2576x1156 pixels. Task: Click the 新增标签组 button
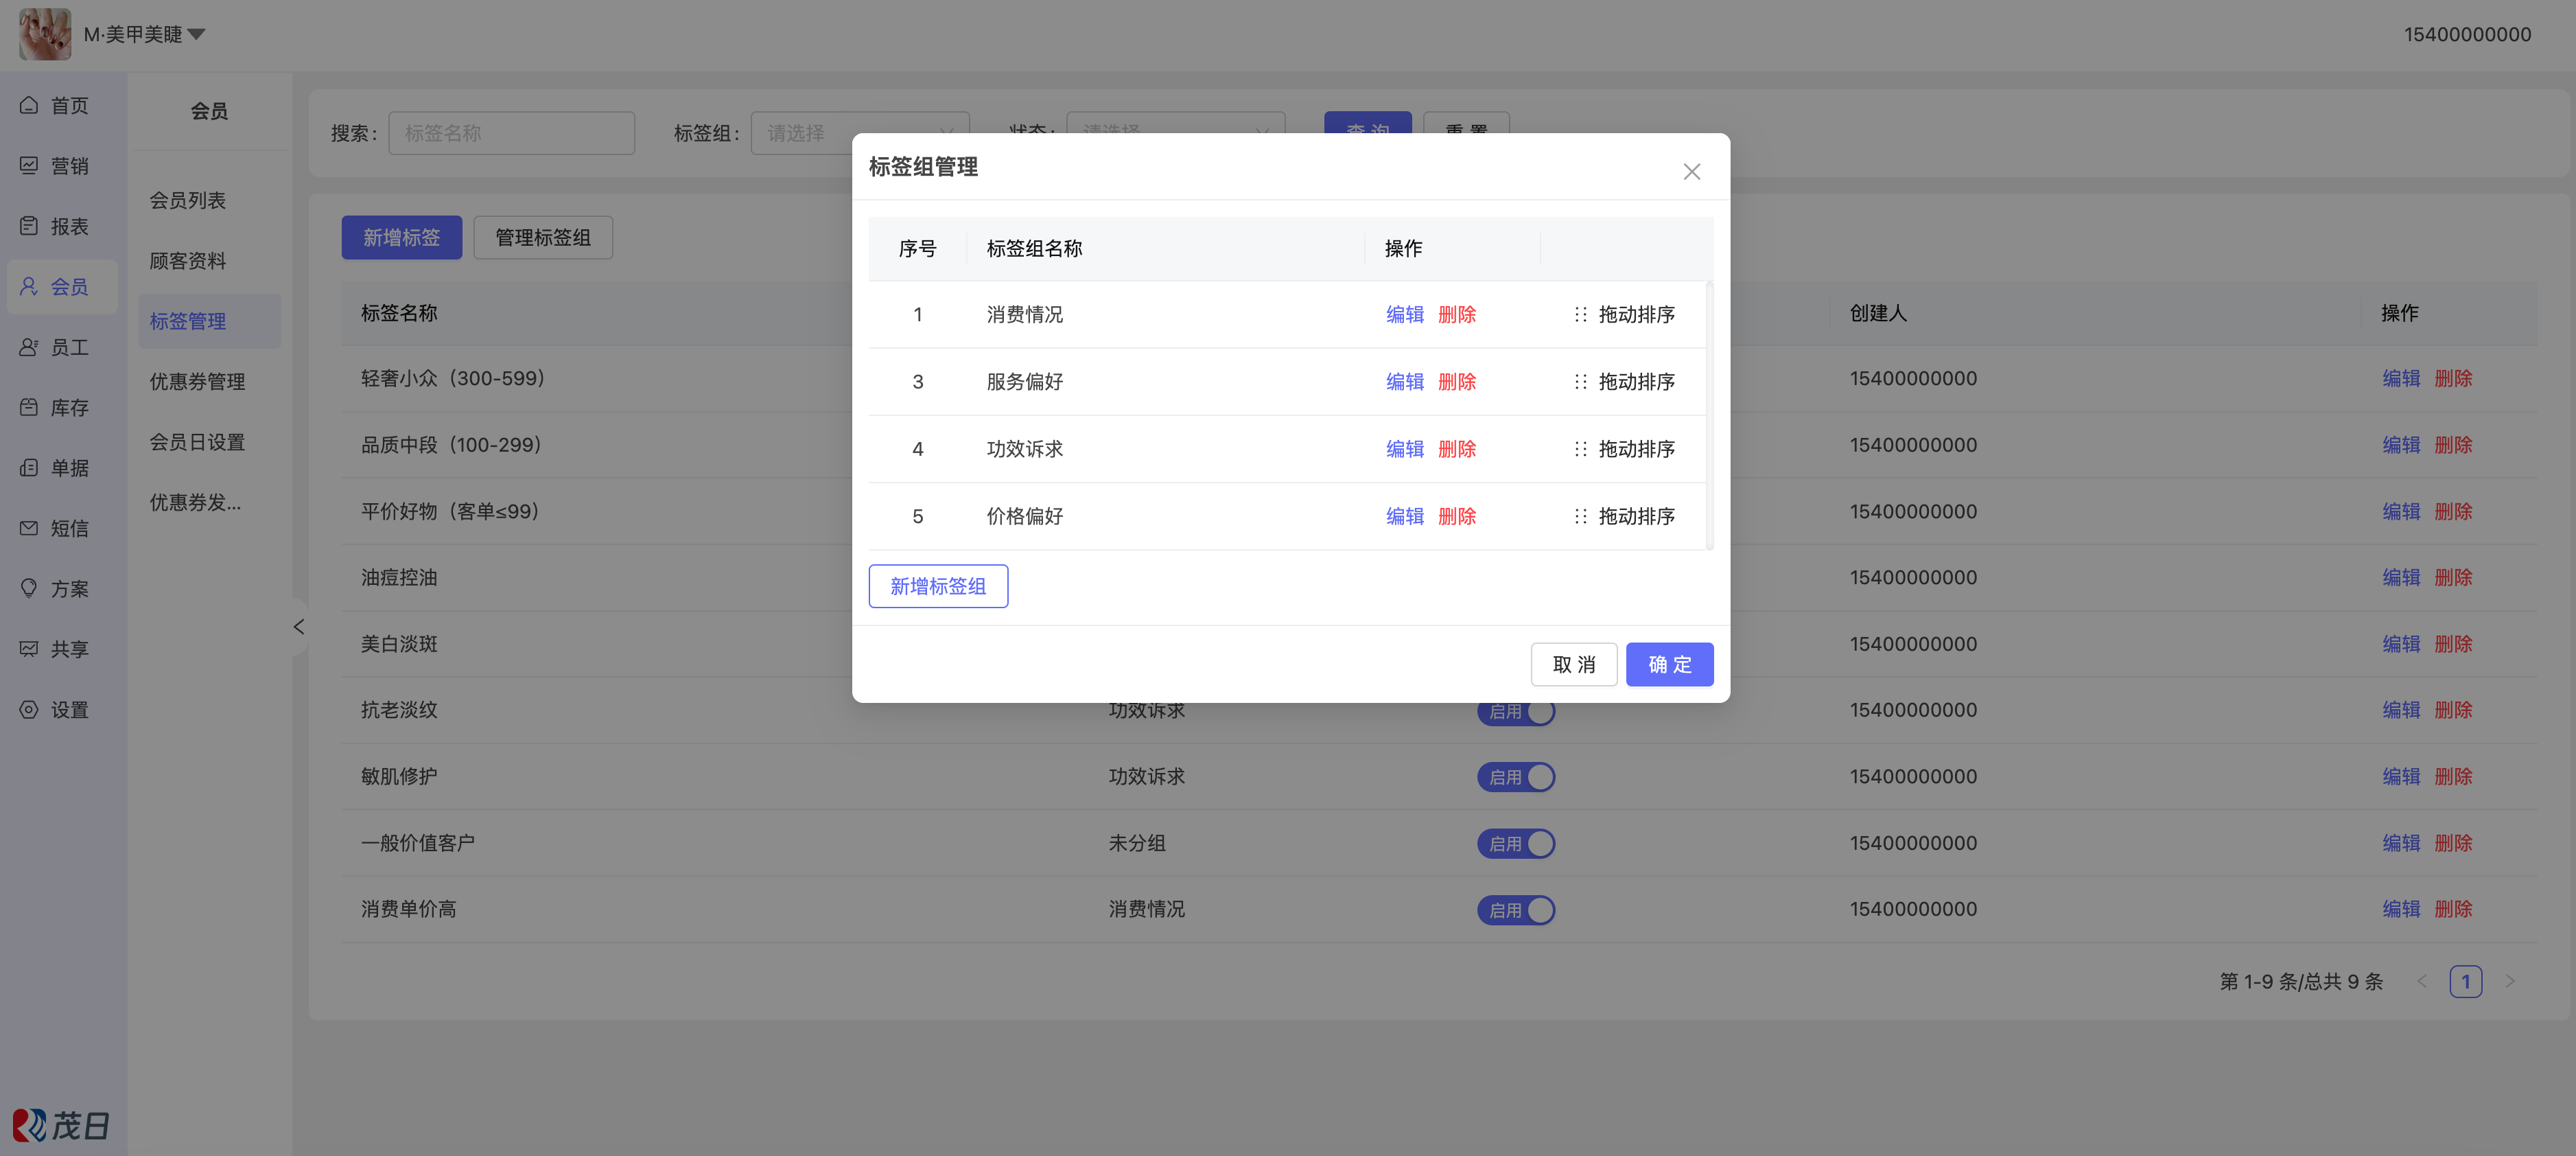(937, 586)
